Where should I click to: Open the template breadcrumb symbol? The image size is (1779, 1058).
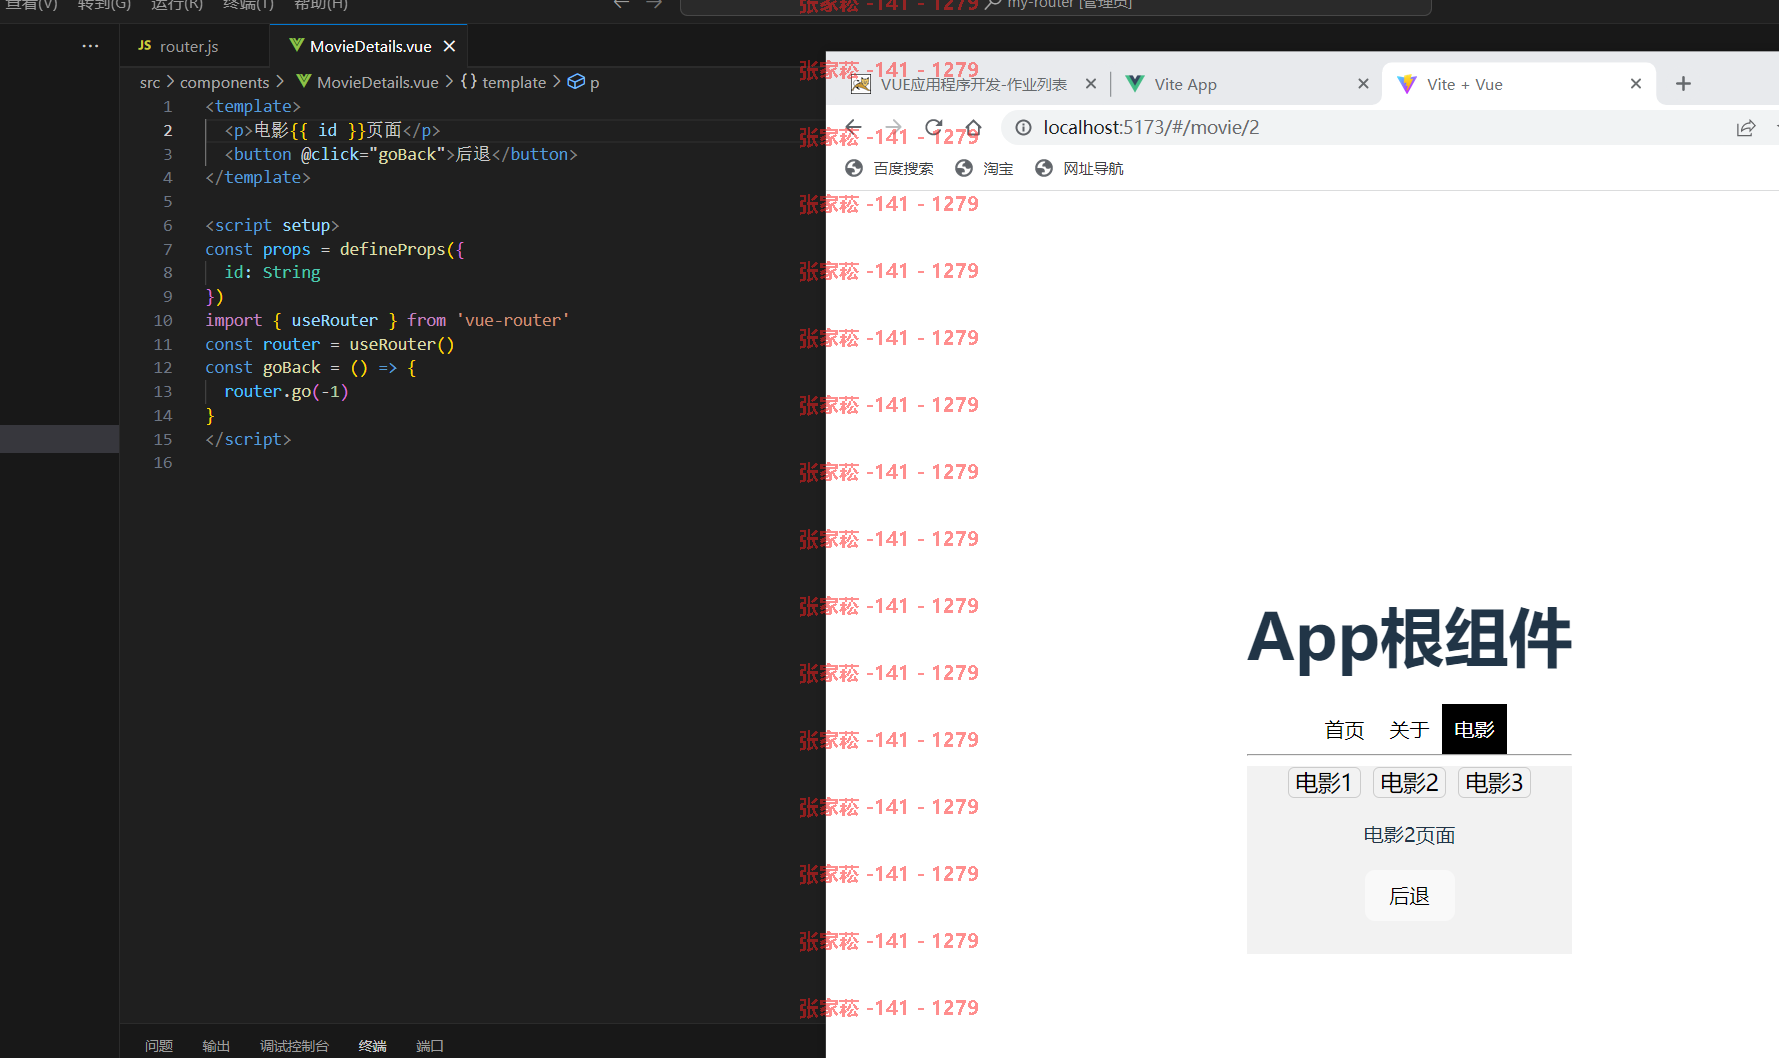pyautogui.click(x=504, y=82)
